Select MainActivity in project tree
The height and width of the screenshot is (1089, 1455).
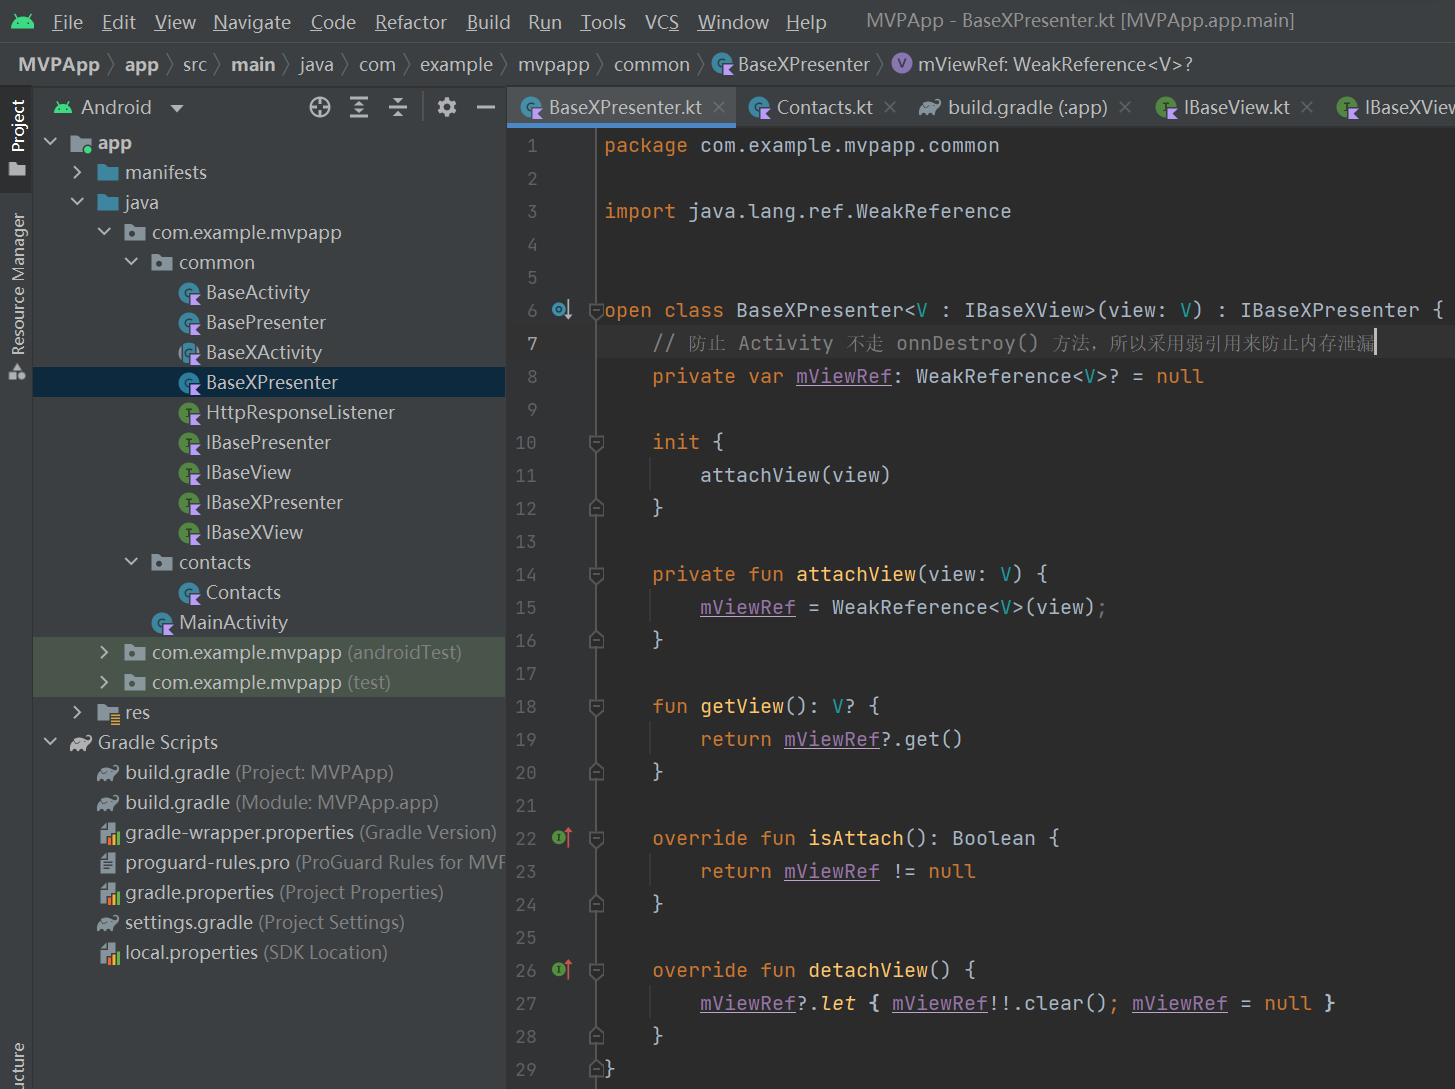coord(233,623)
